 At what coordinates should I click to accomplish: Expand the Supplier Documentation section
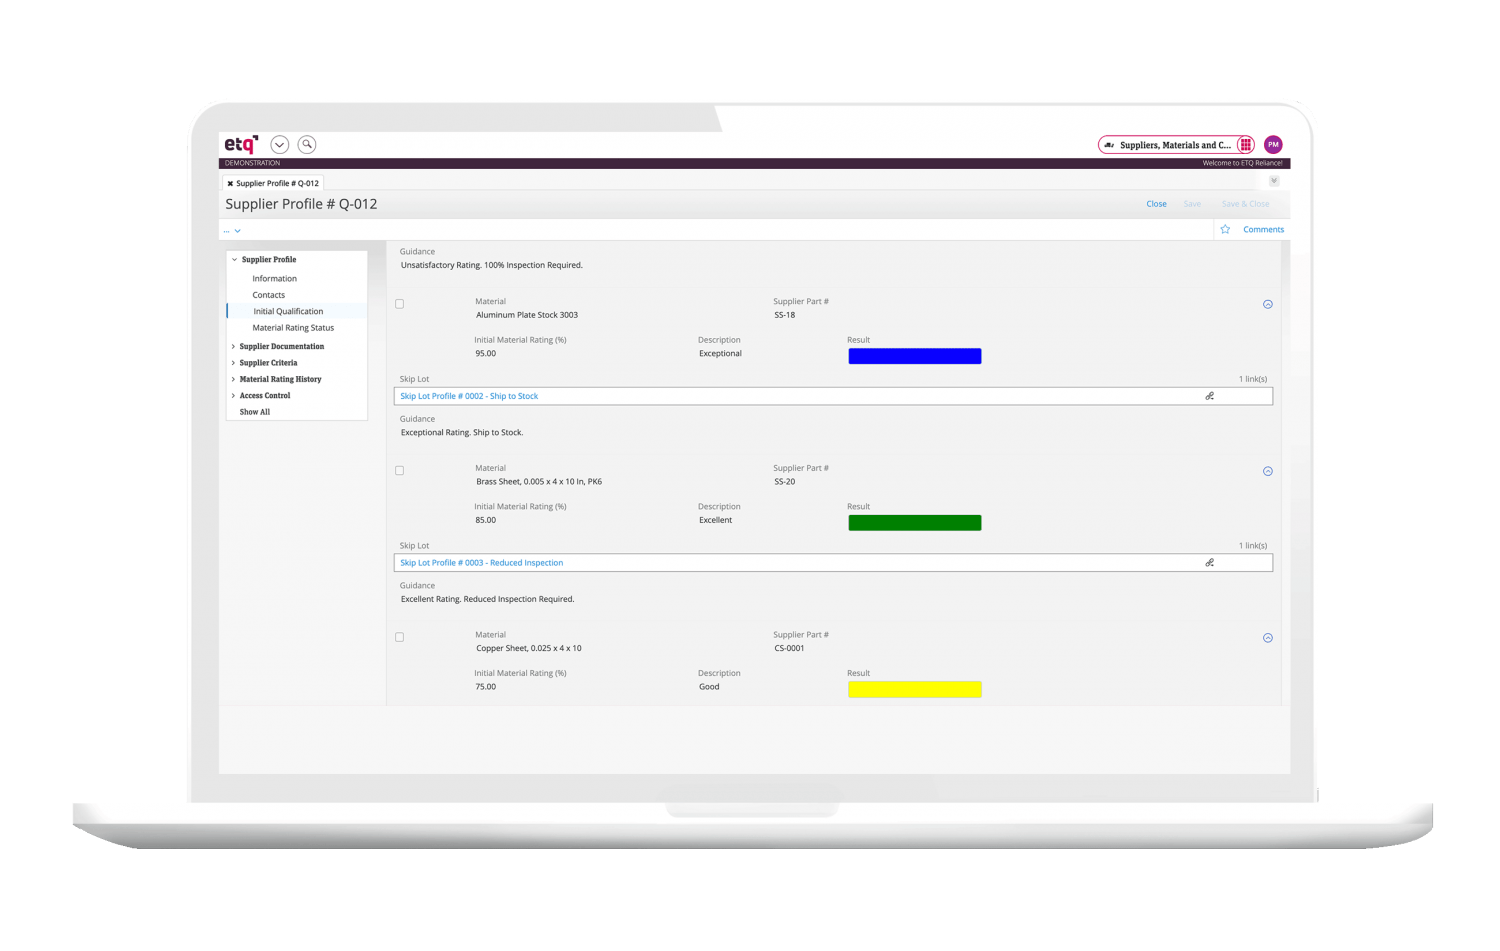point(234,347)
